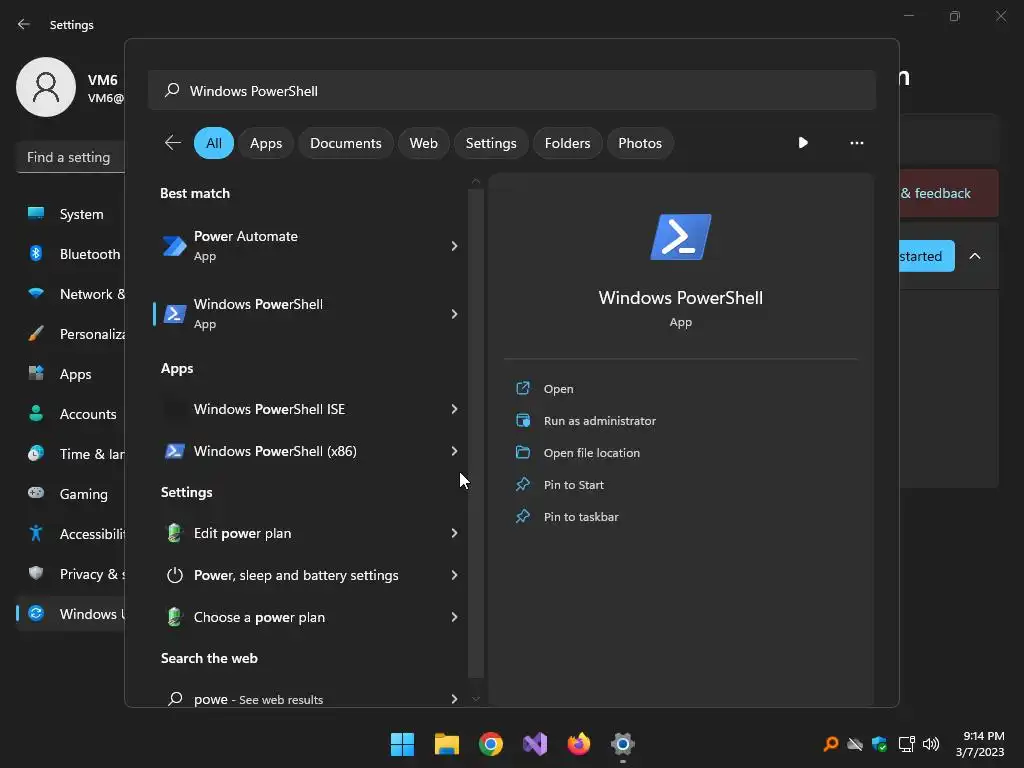
Task: Open Windows Start button on taskbar
Action: click(402, 744)
